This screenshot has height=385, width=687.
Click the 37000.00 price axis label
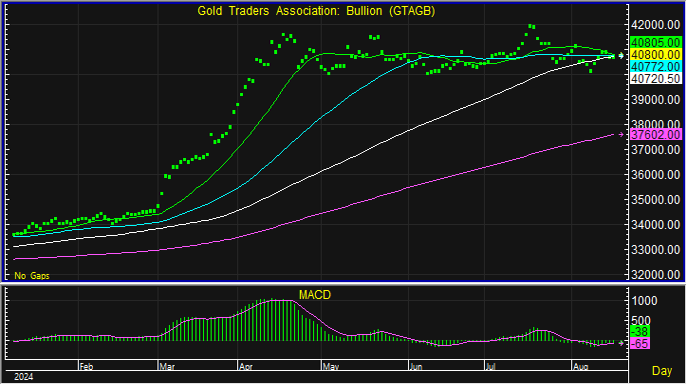tap(655, 150)
